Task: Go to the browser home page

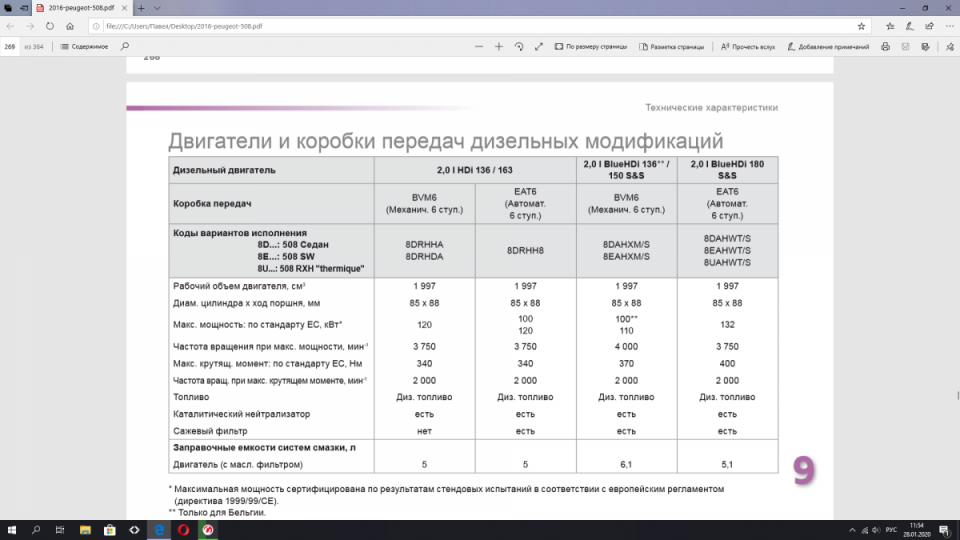Action: (70, 26)
